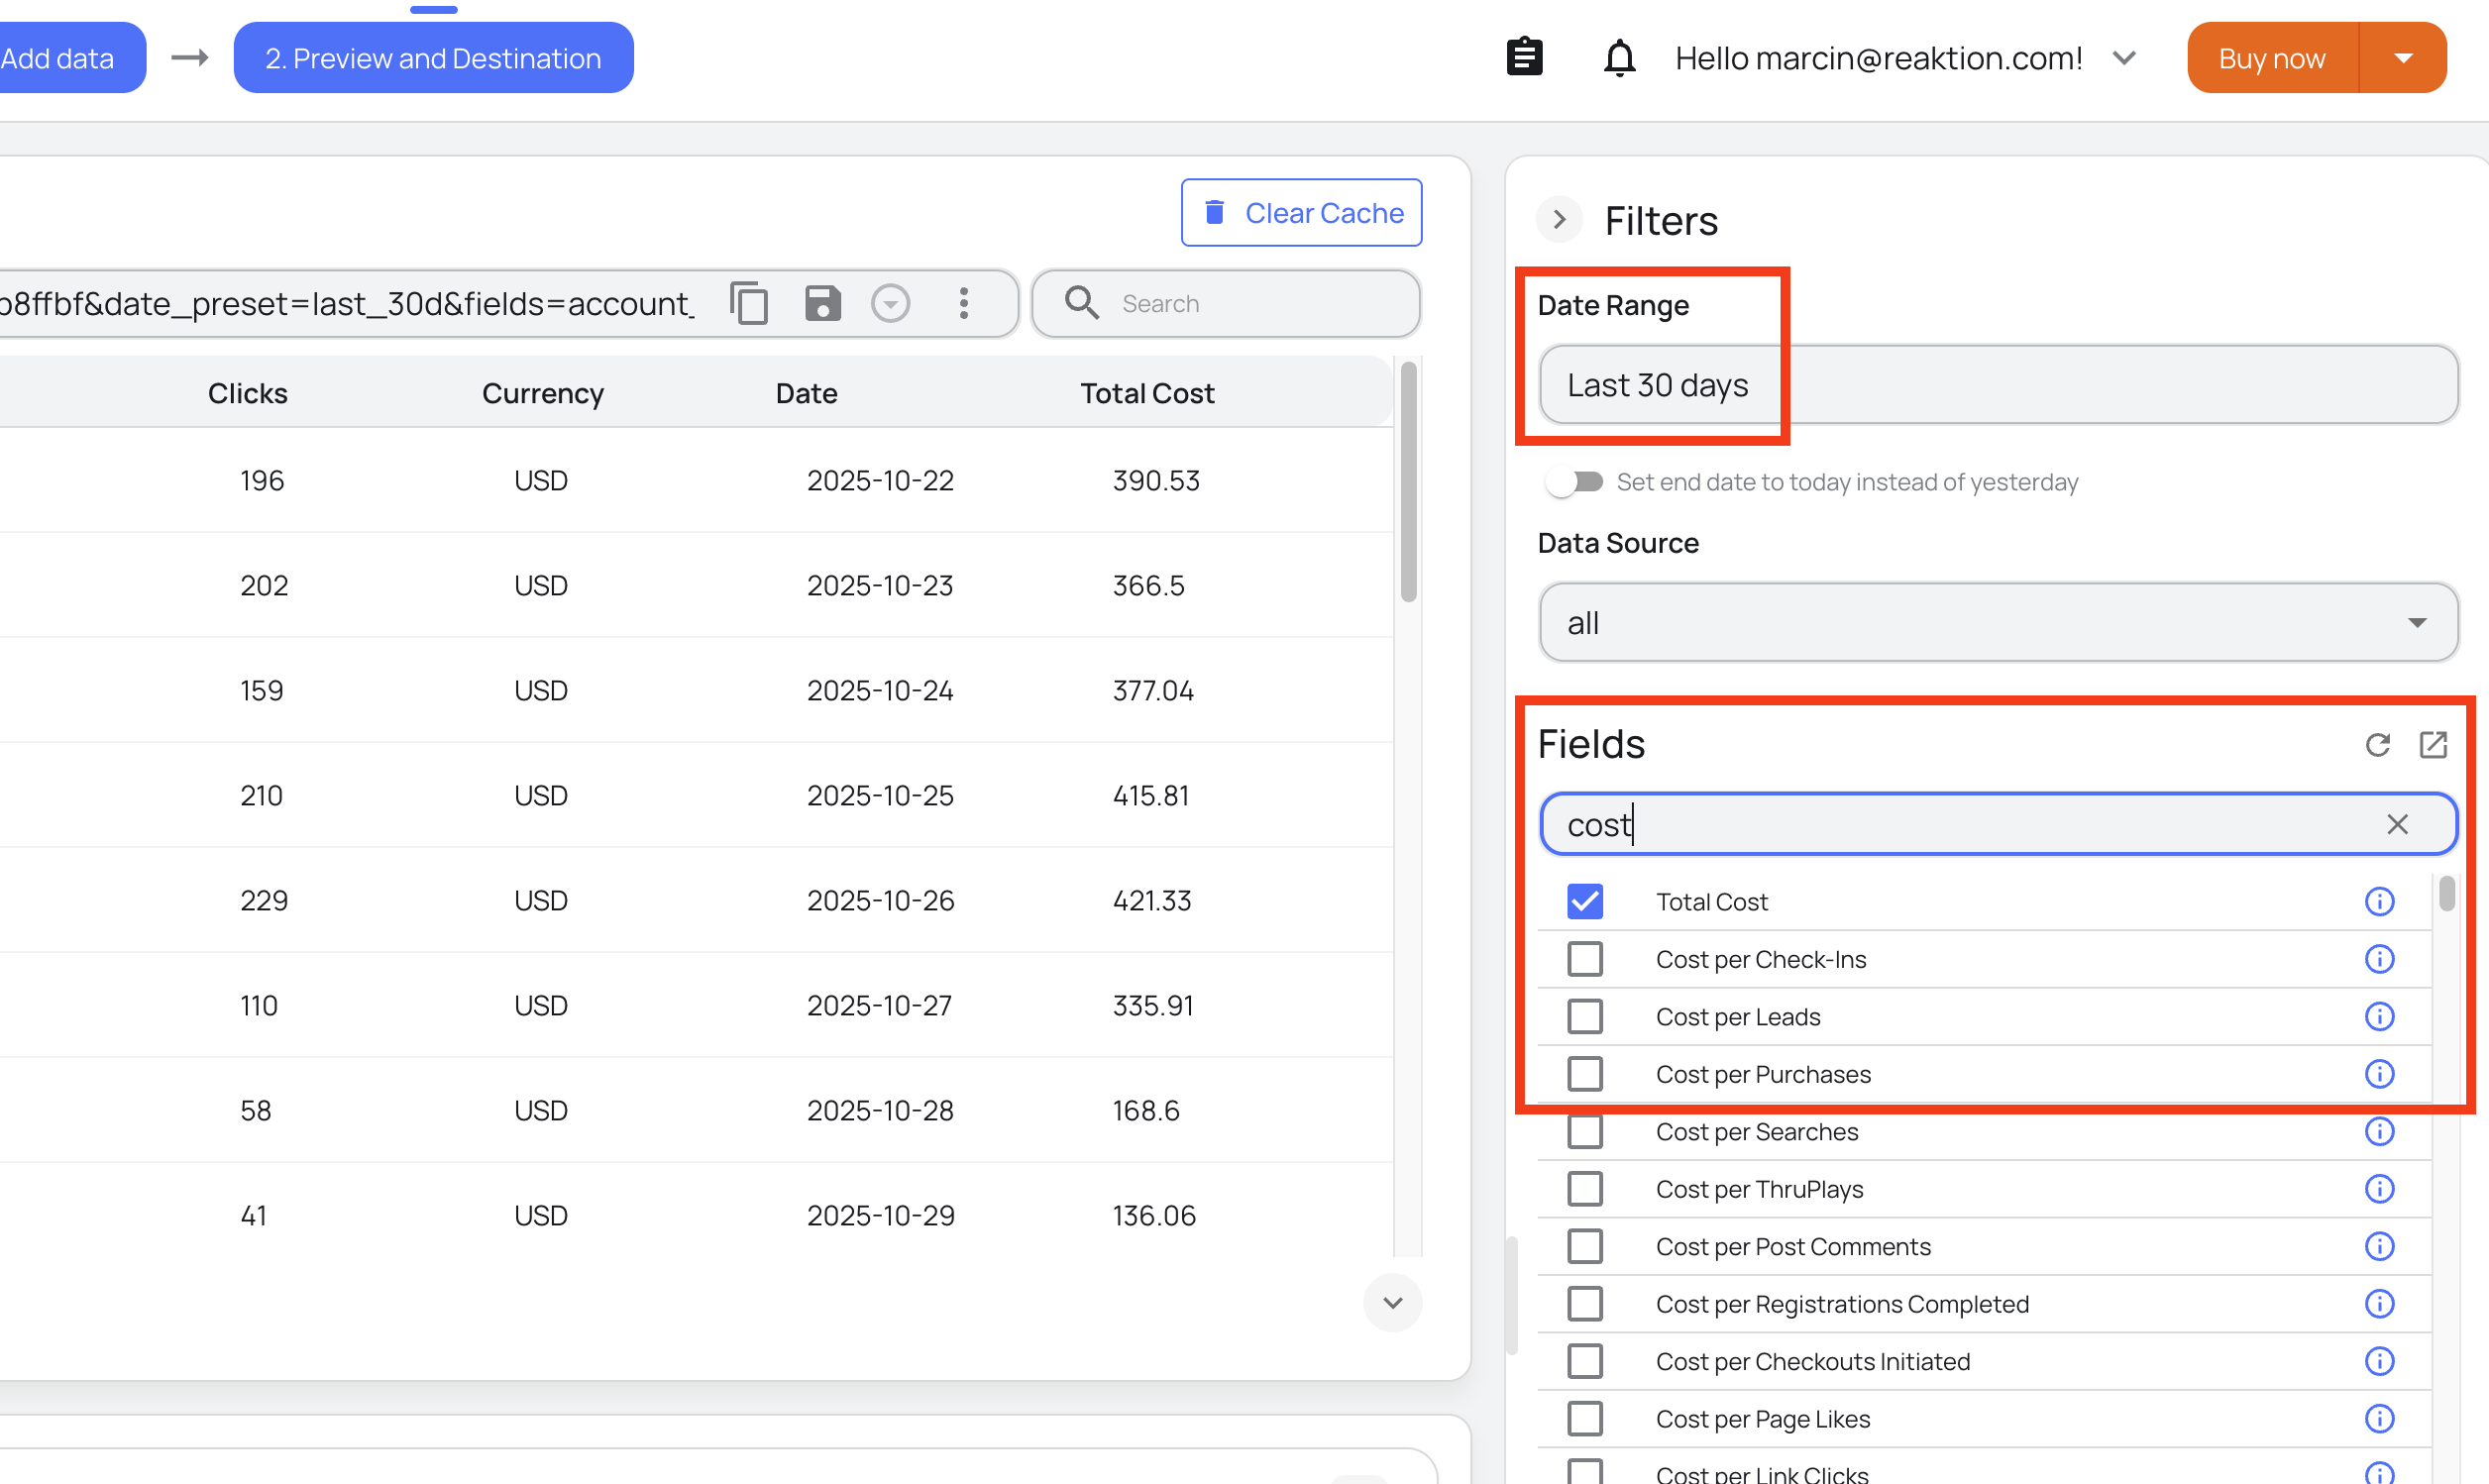Collapse the Filters panel chevron
Screen dimensions: 2489x1484
tap(1558, 220)
